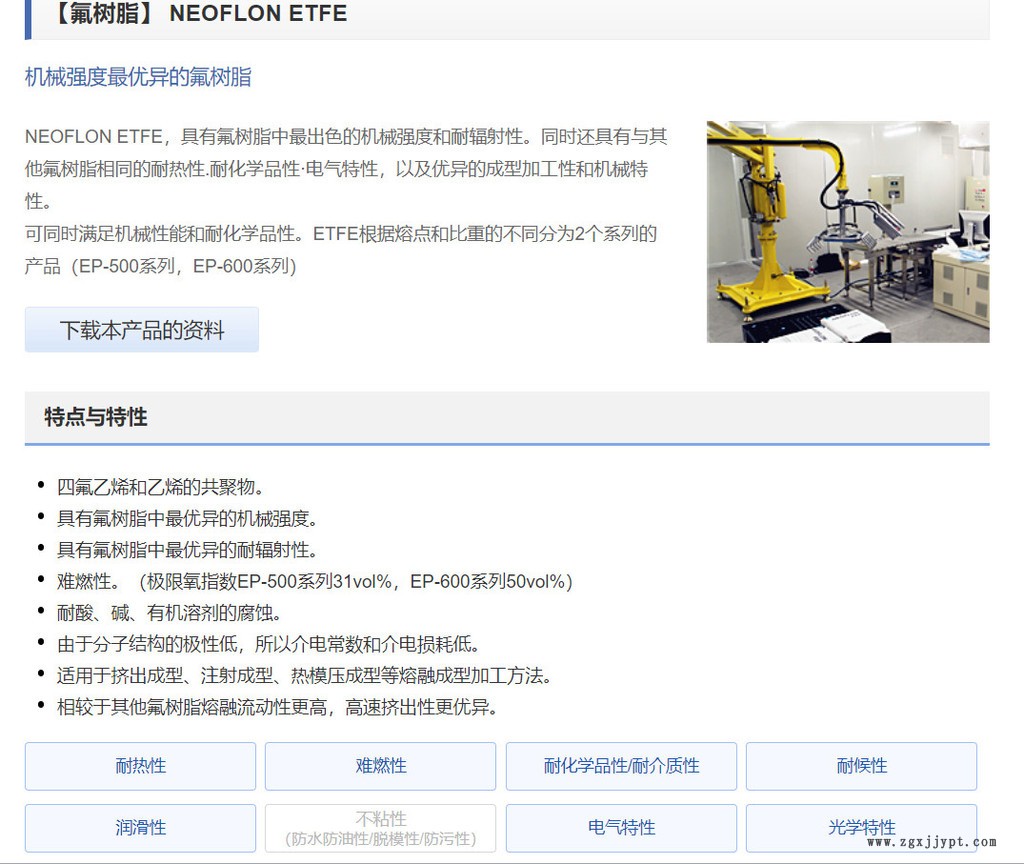Click the 四氟乙烯和乙烯的共聚物 bullet item
Screen dimensions: 1024x864
point(160,487)
